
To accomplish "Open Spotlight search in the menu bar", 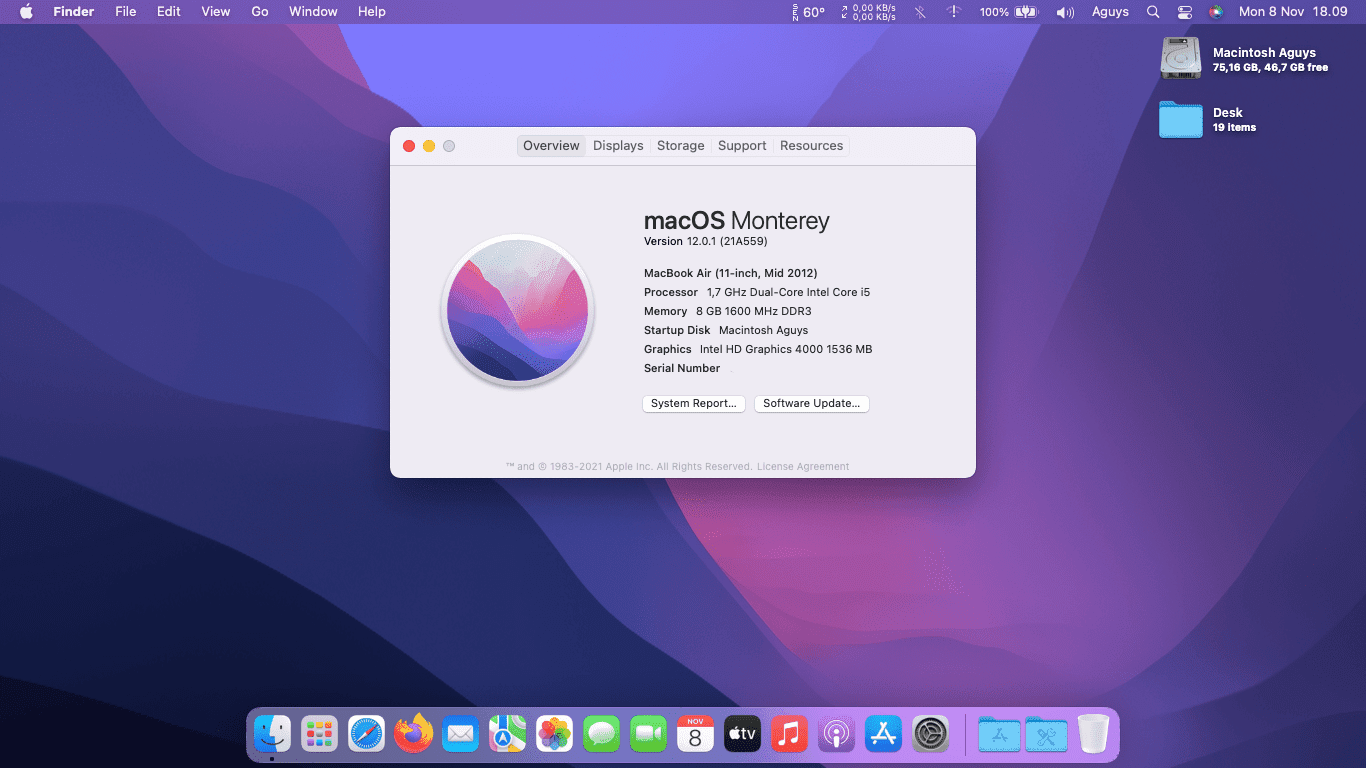I will click(1153, 12).
